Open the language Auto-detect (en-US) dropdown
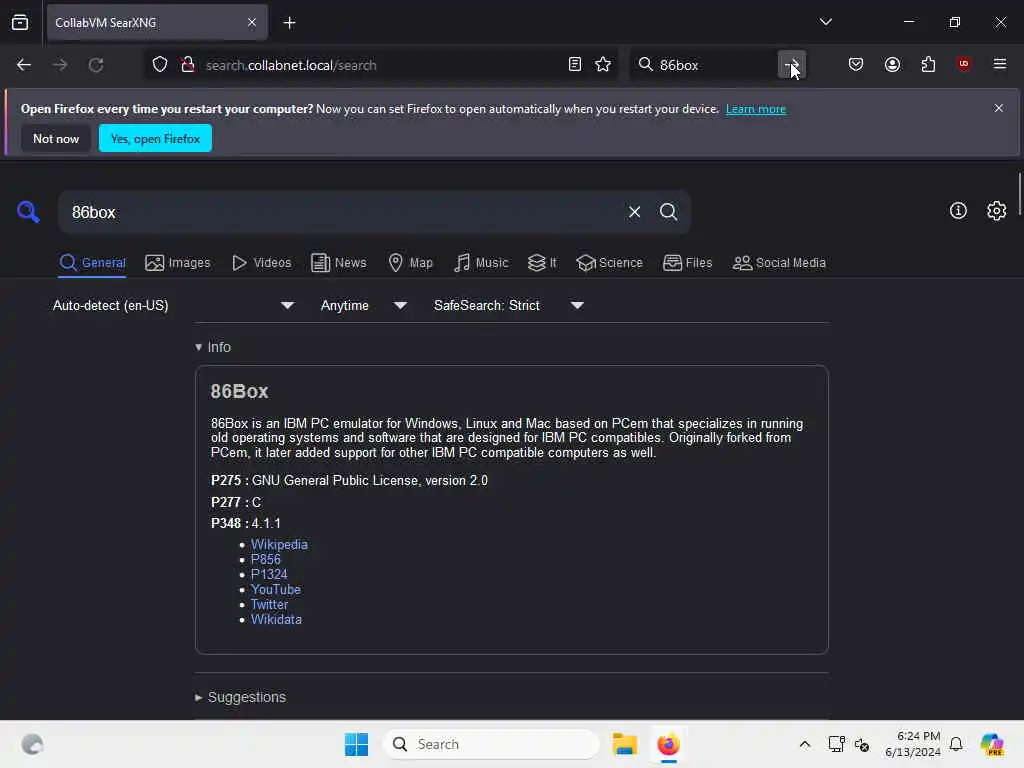The width and height of the screenshot is (1024, 768). tap(172, 305)
